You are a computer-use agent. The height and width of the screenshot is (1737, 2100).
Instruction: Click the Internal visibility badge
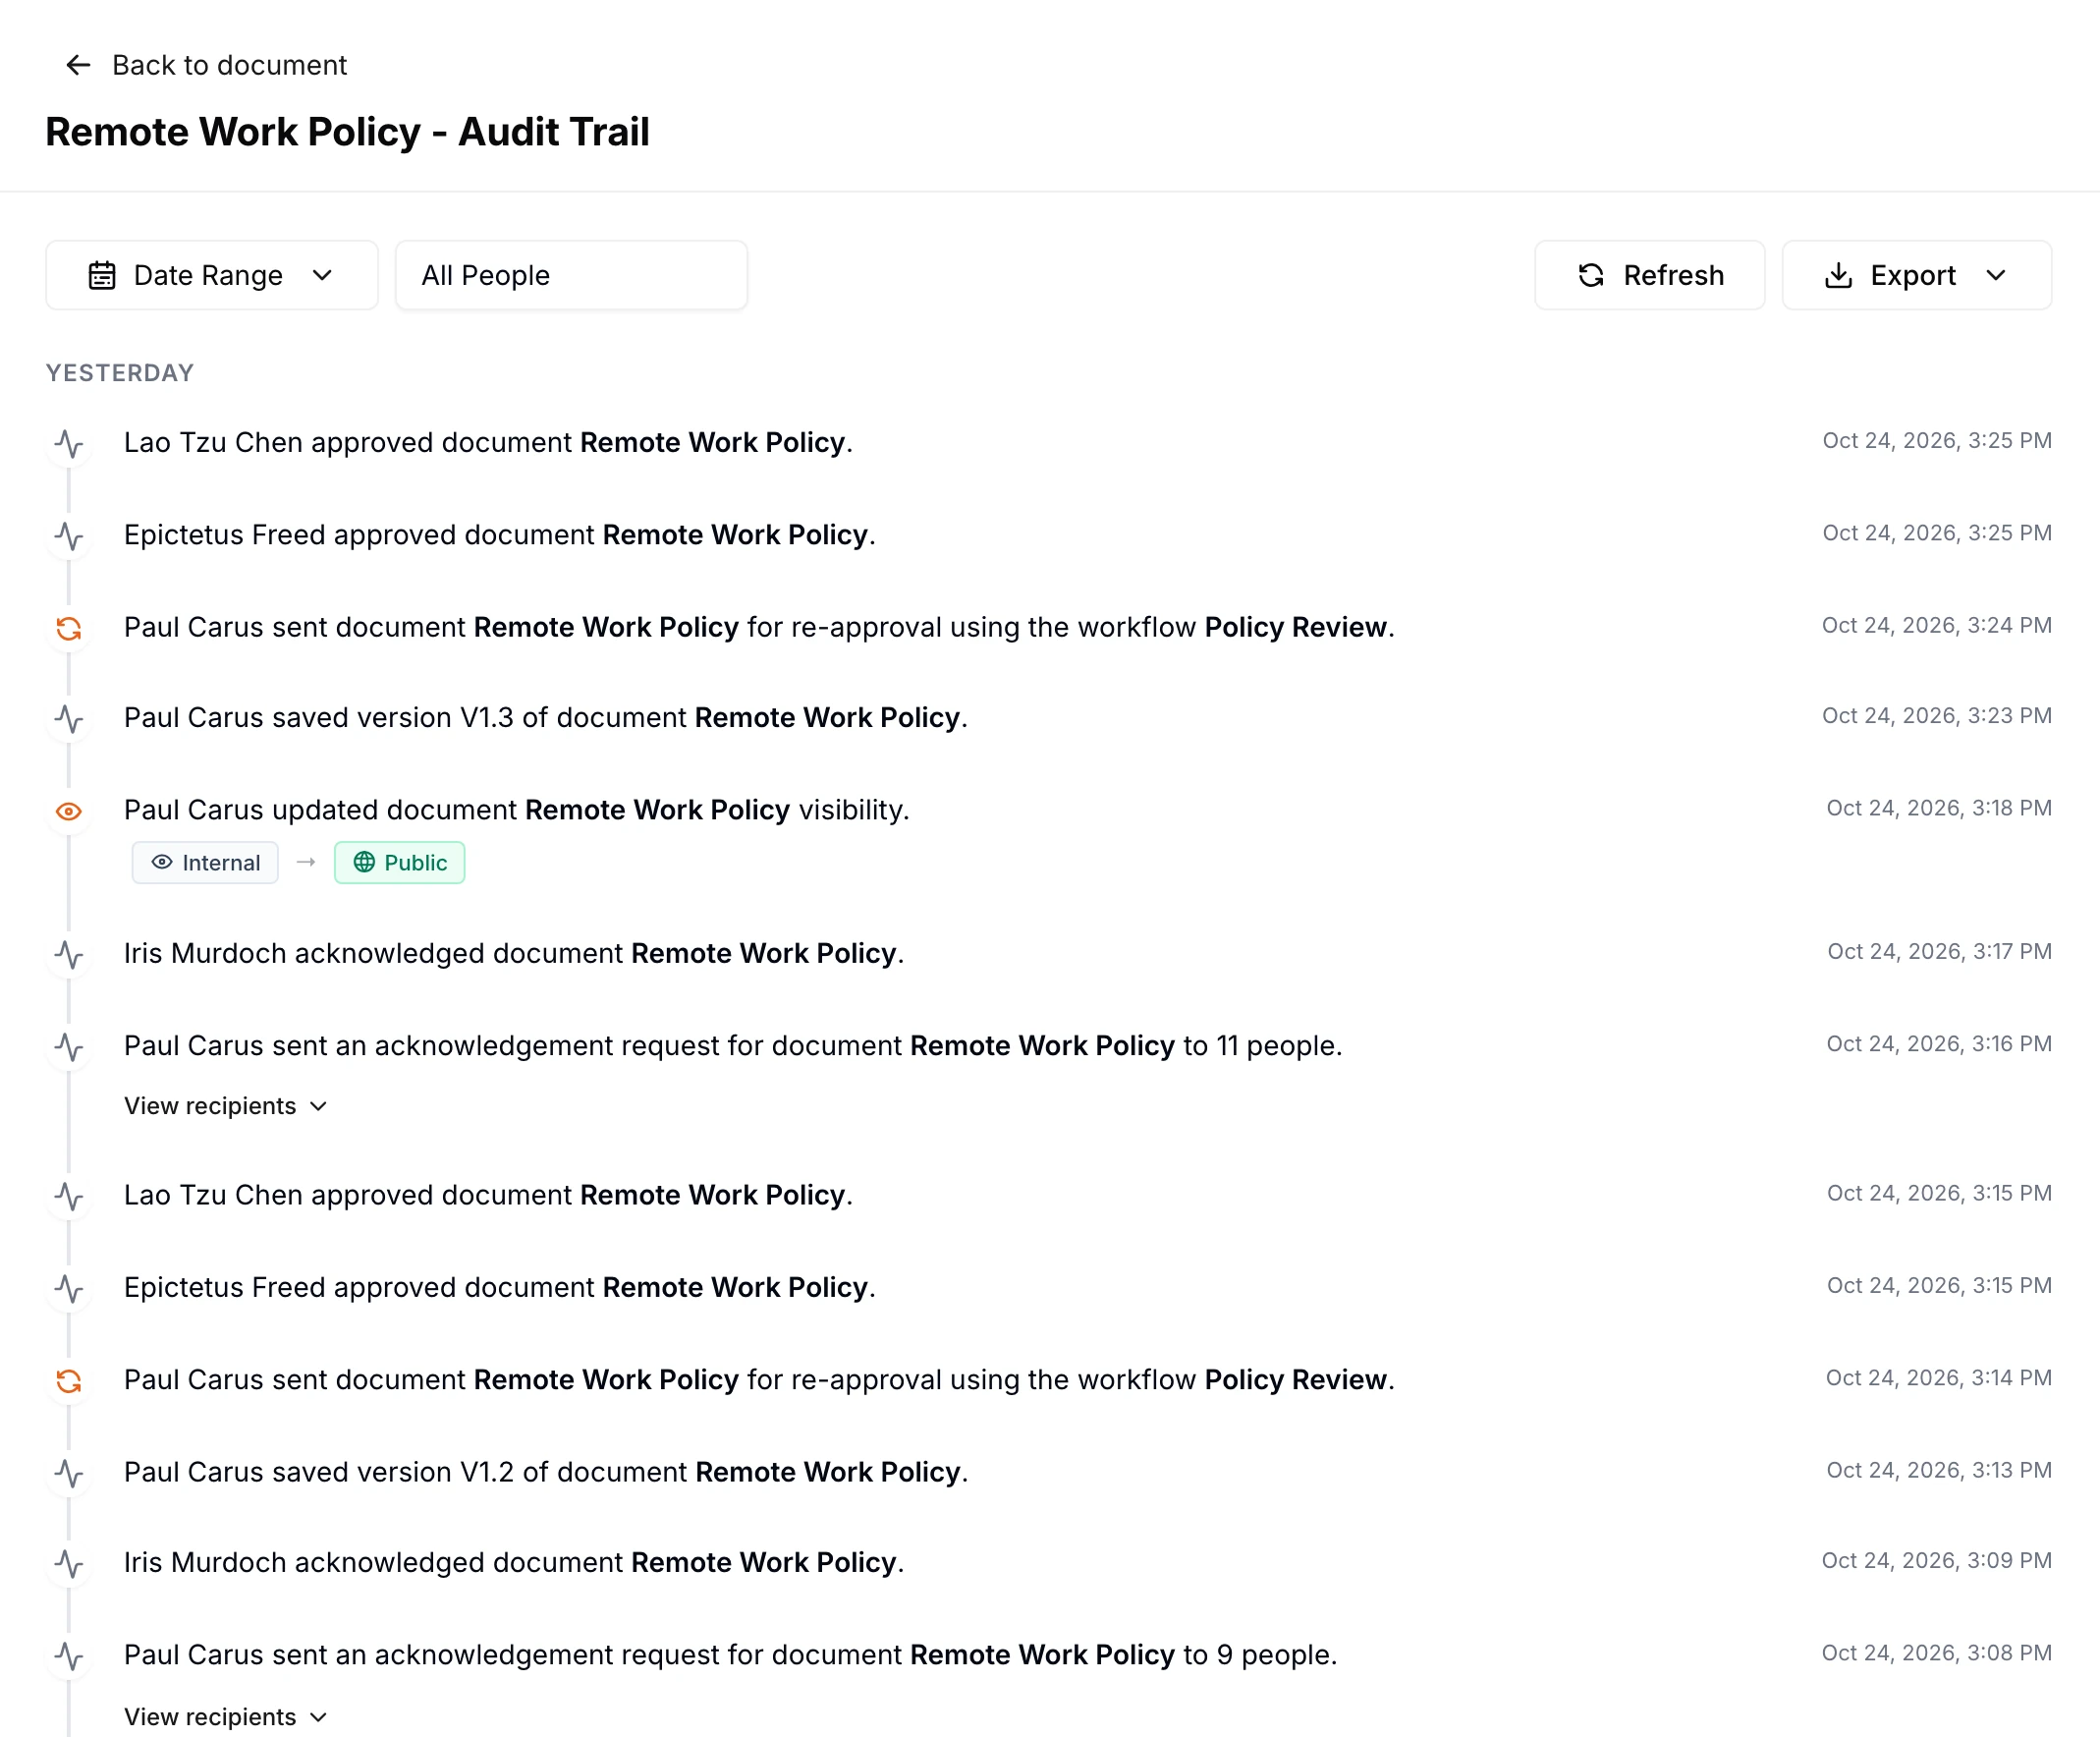205,863
